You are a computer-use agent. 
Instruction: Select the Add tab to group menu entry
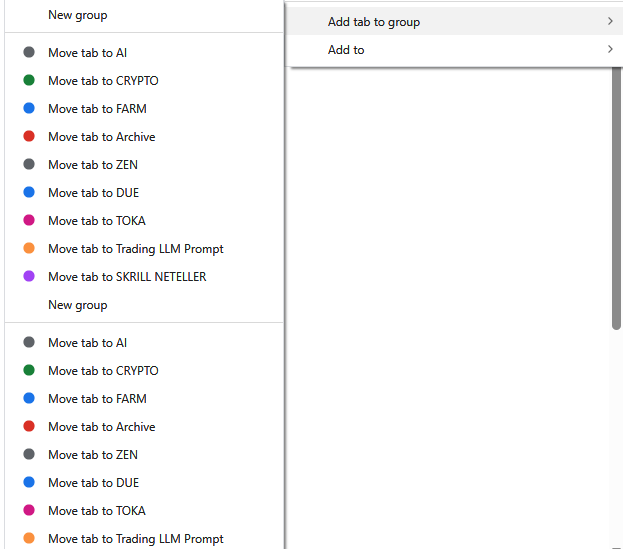(374, 22)
